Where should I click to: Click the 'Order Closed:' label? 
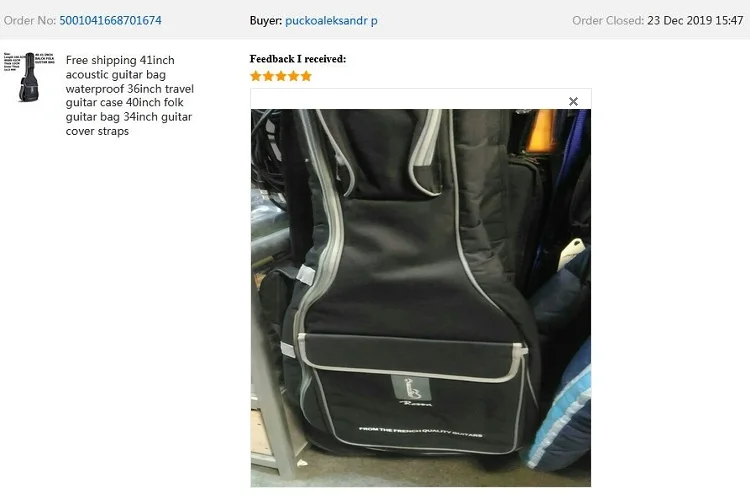[x=608, y=21]
